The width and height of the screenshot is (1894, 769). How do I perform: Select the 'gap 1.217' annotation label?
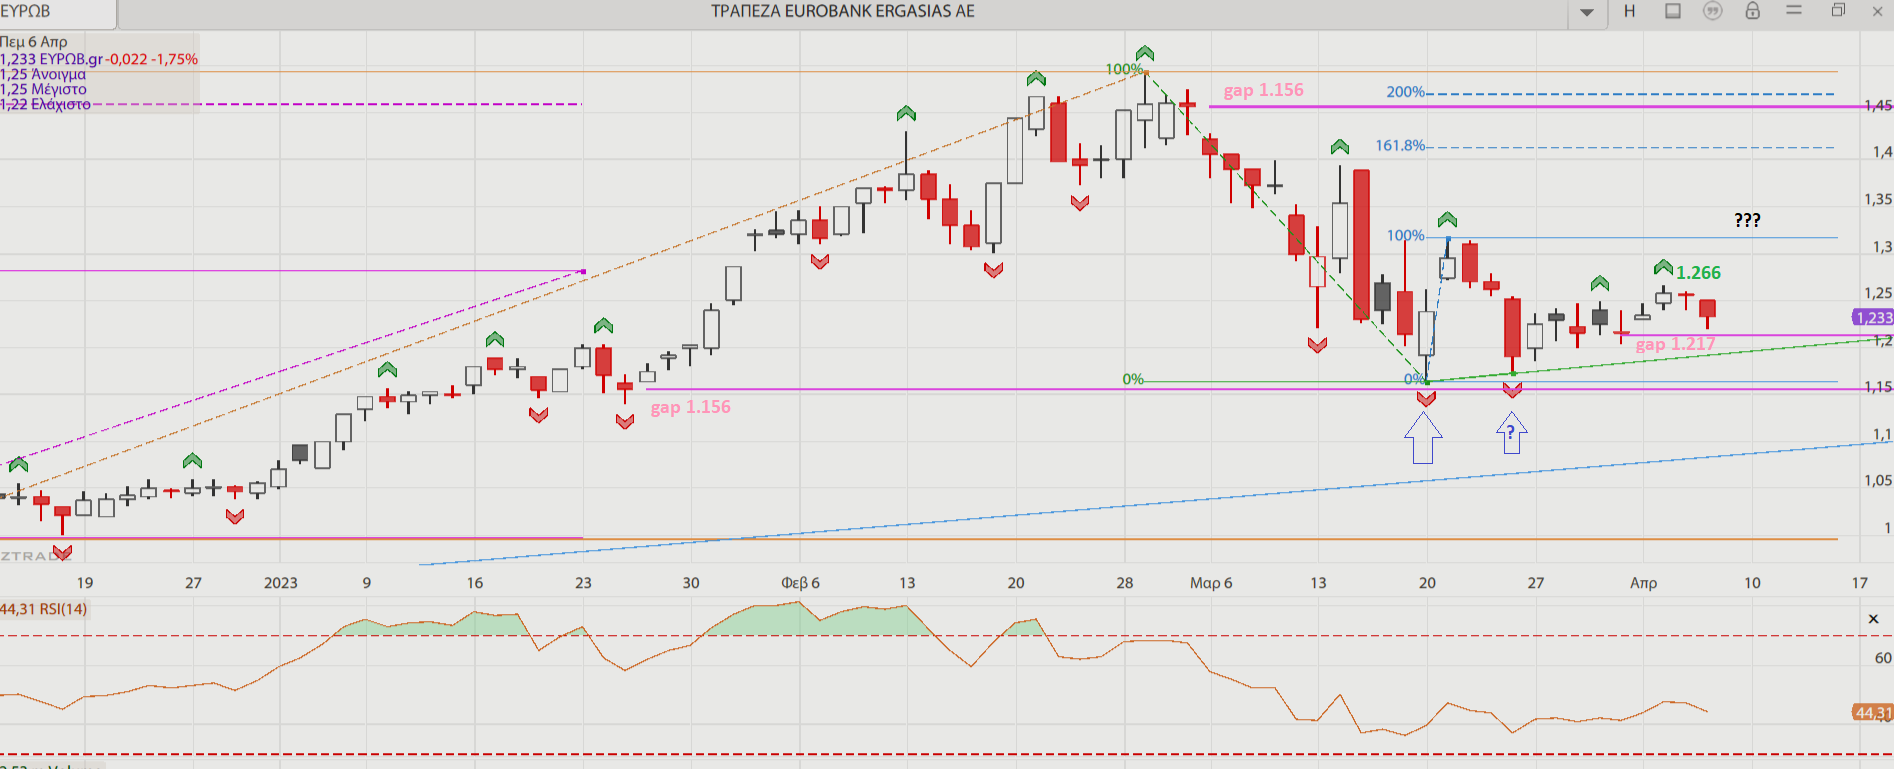[x=1675, y=344]
